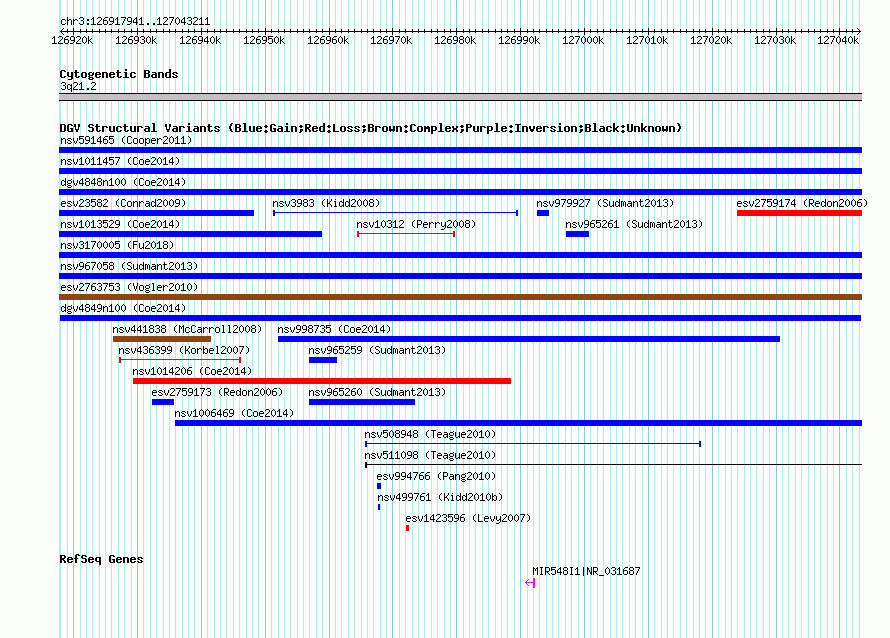The height and width of the screenshot is (638, 890).
Task: Click the nsv511098 thin black interval line
Action: pyautogui.click(x=614, y=465)
